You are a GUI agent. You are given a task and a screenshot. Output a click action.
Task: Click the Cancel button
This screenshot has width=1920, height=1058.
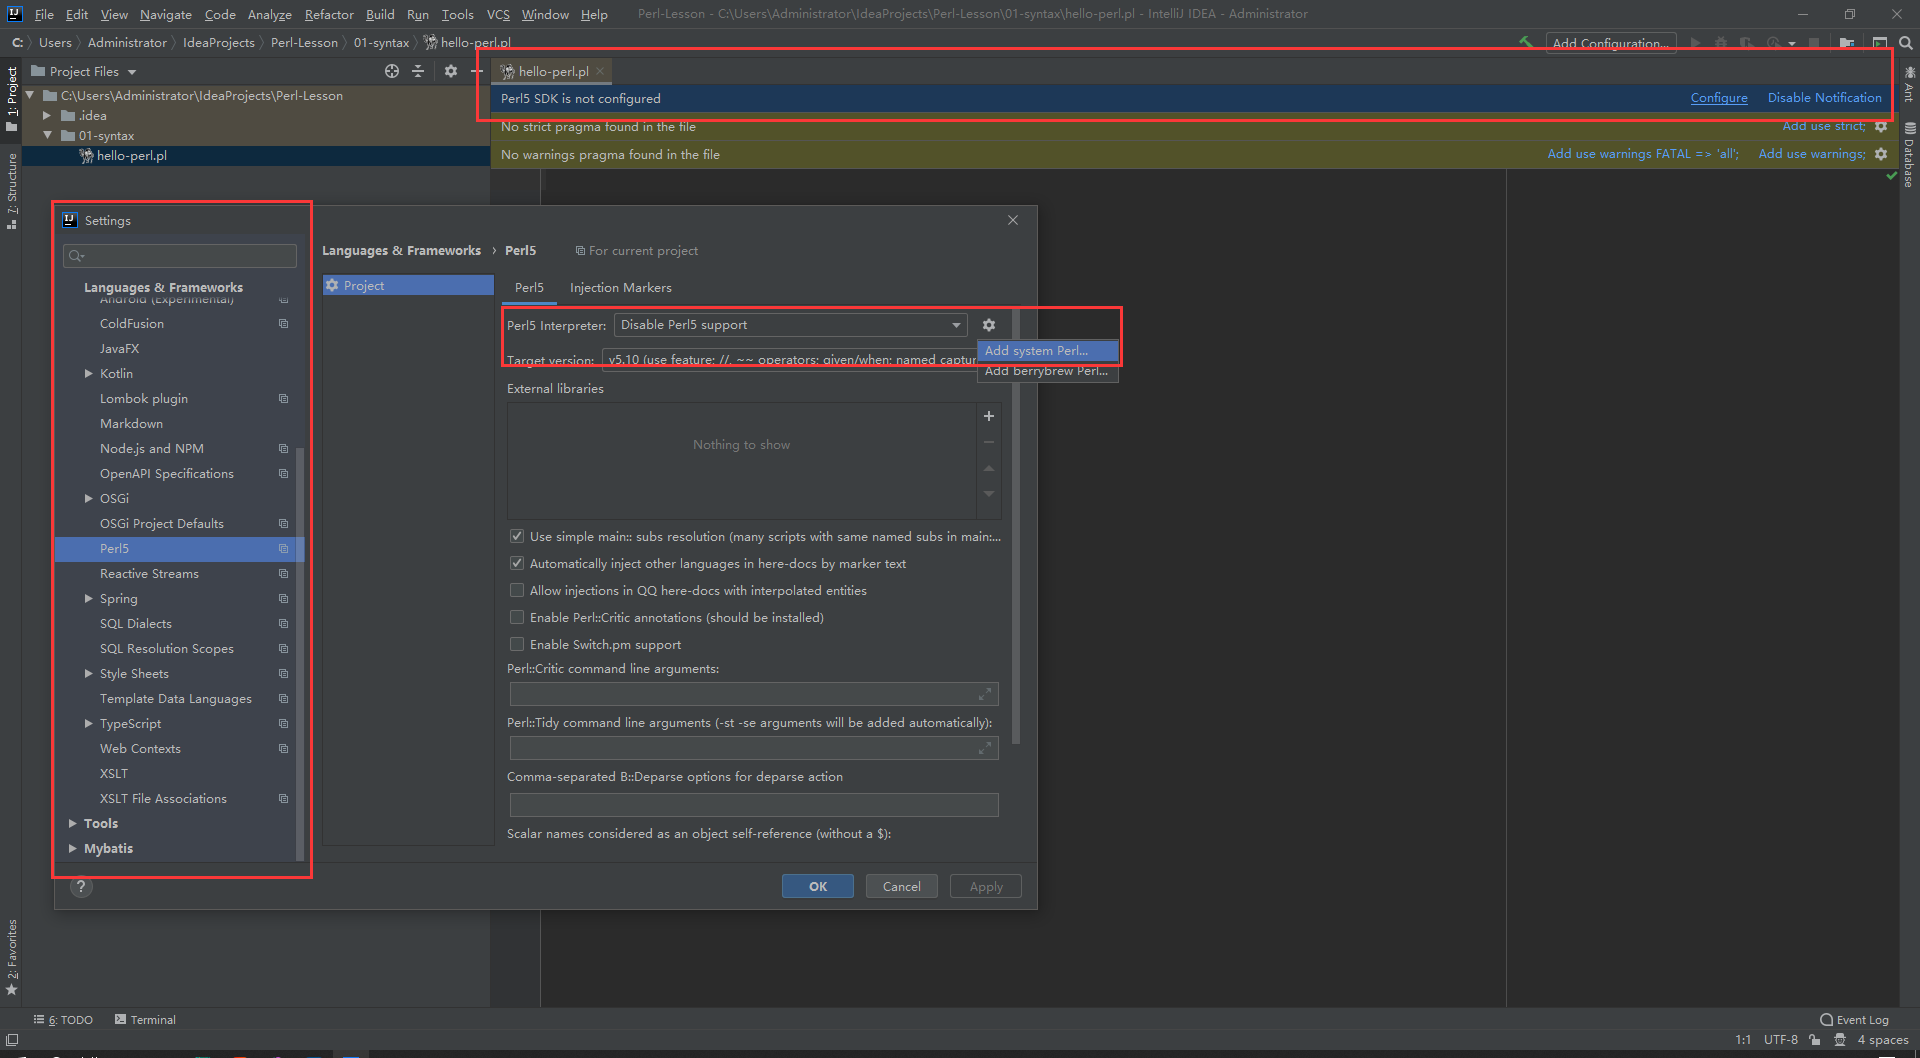coord(901,886)
